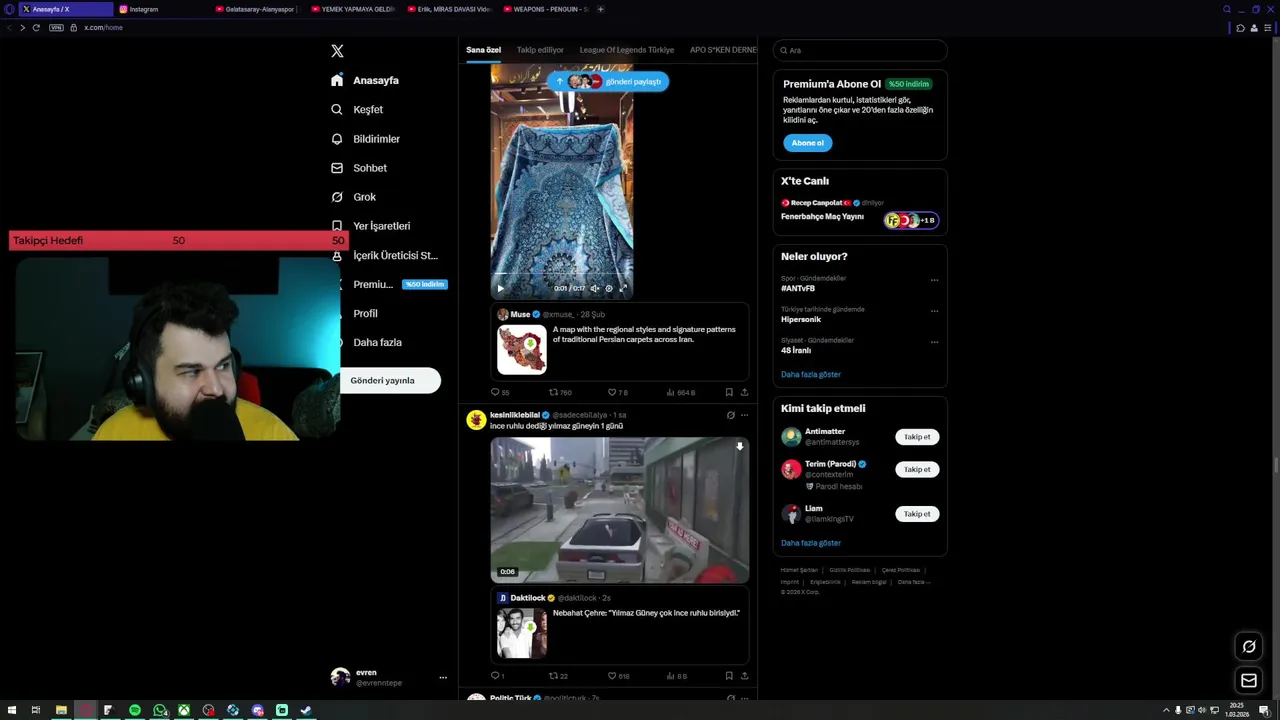This screenshot has height=720, width=1280.
Task: Expand Daha fazla göster under Kimi takip etmeli
Action: pos(811,543)
